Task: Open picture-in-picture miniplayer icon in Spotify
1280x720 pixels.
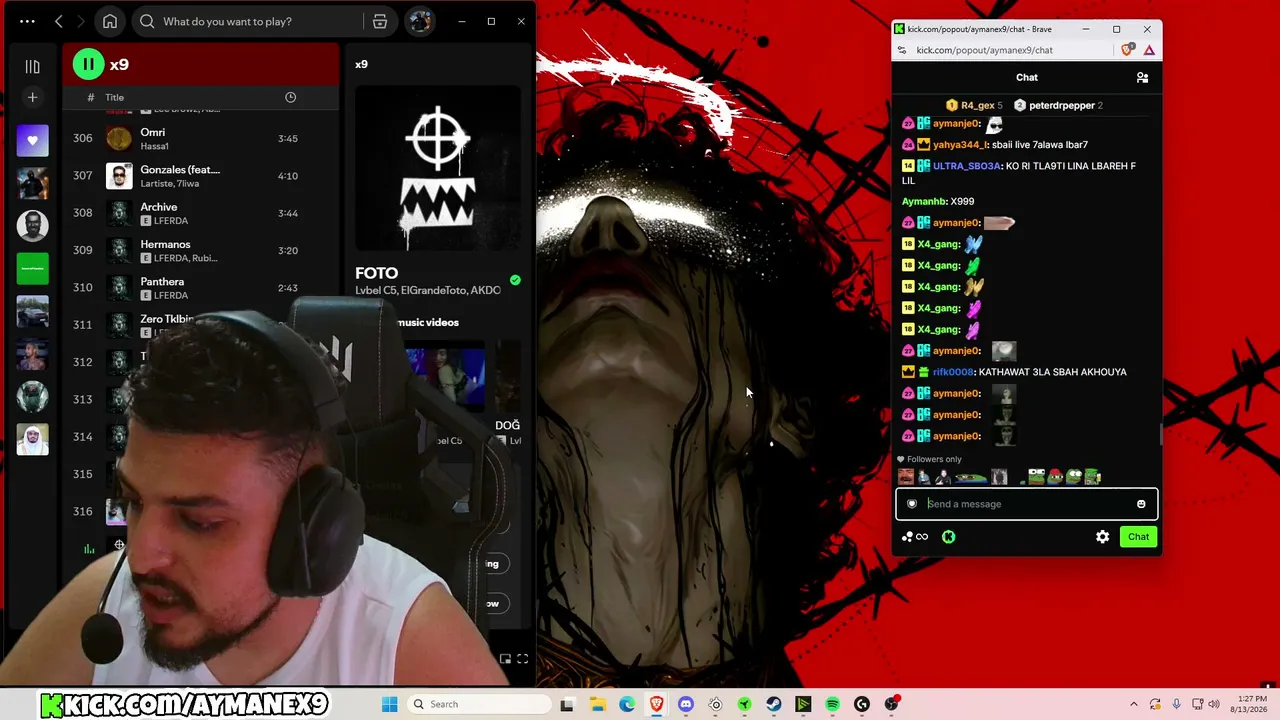Action: 505,659
